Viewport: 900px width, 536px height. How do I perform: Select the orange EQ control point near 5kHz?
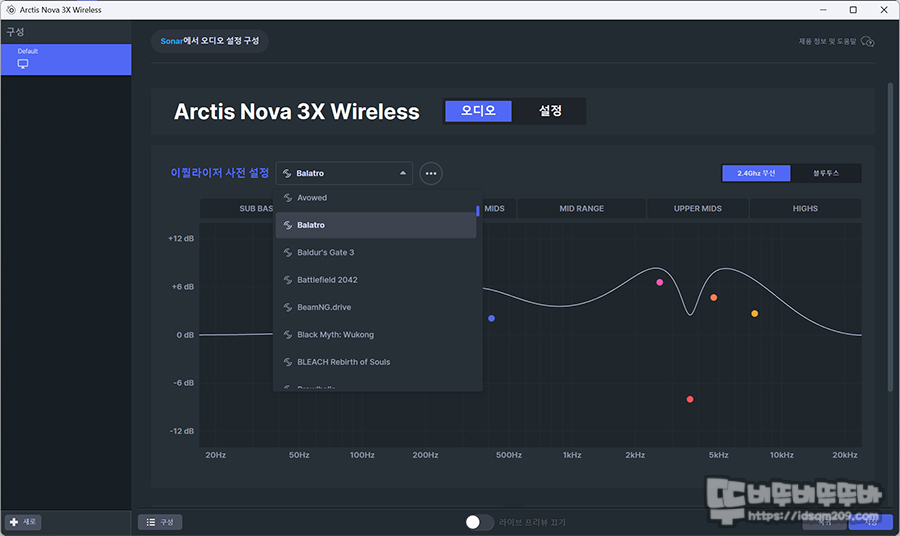713,298
